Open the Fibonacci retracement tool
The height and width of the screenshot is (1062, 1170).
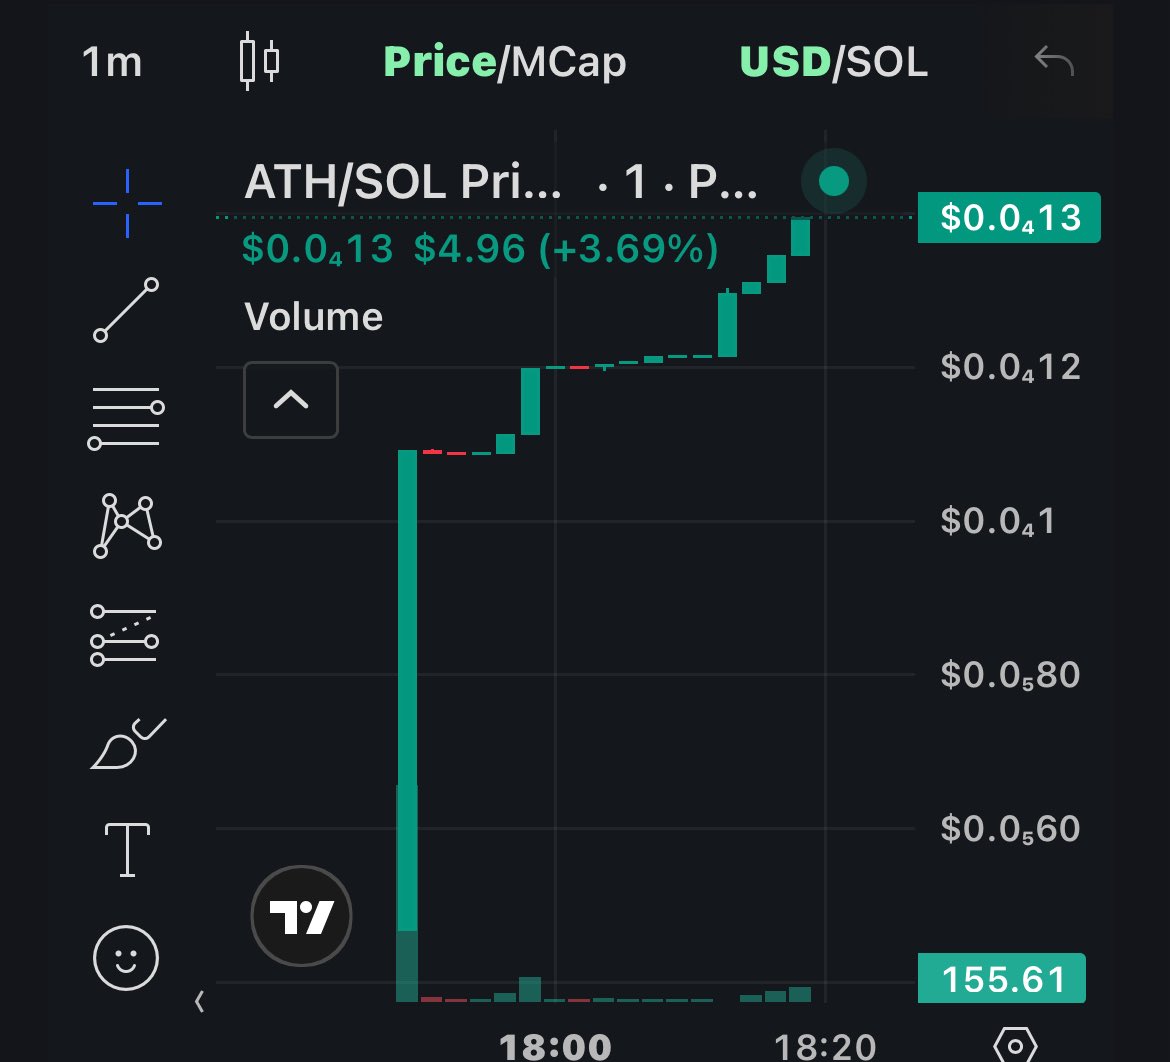[126, 418]
